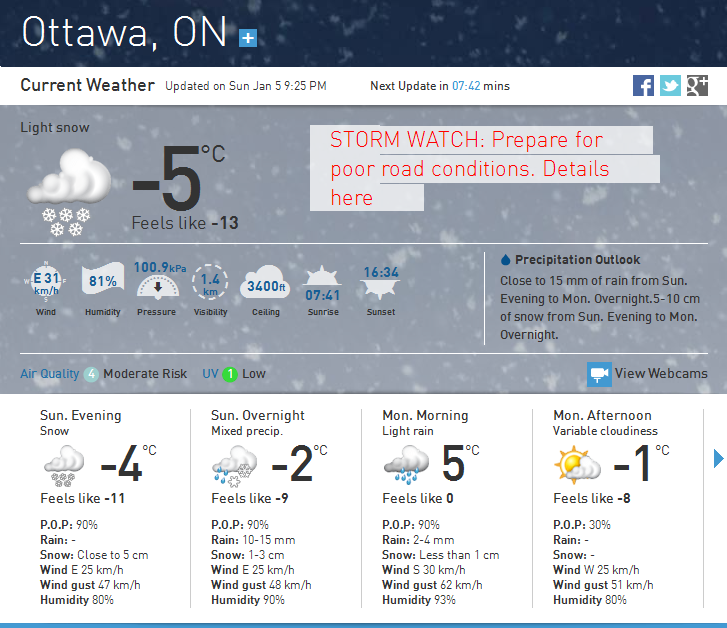Click the visibility 1.4 km dial
Screen dimensions: 727x628
210,282
